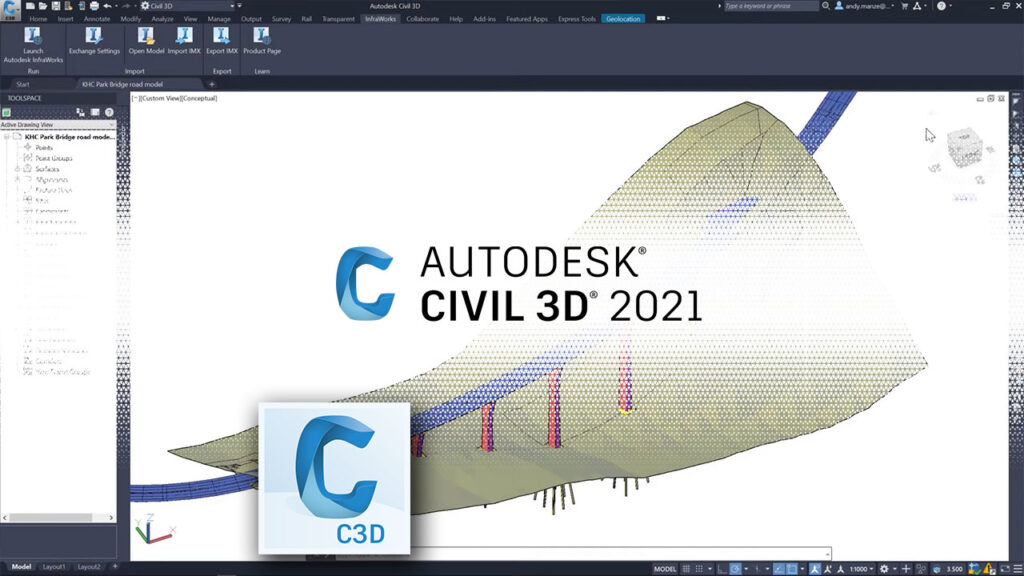Switch to the Layout2 tab
This screenshot has height=576, width=1024.
click(89, 567)
